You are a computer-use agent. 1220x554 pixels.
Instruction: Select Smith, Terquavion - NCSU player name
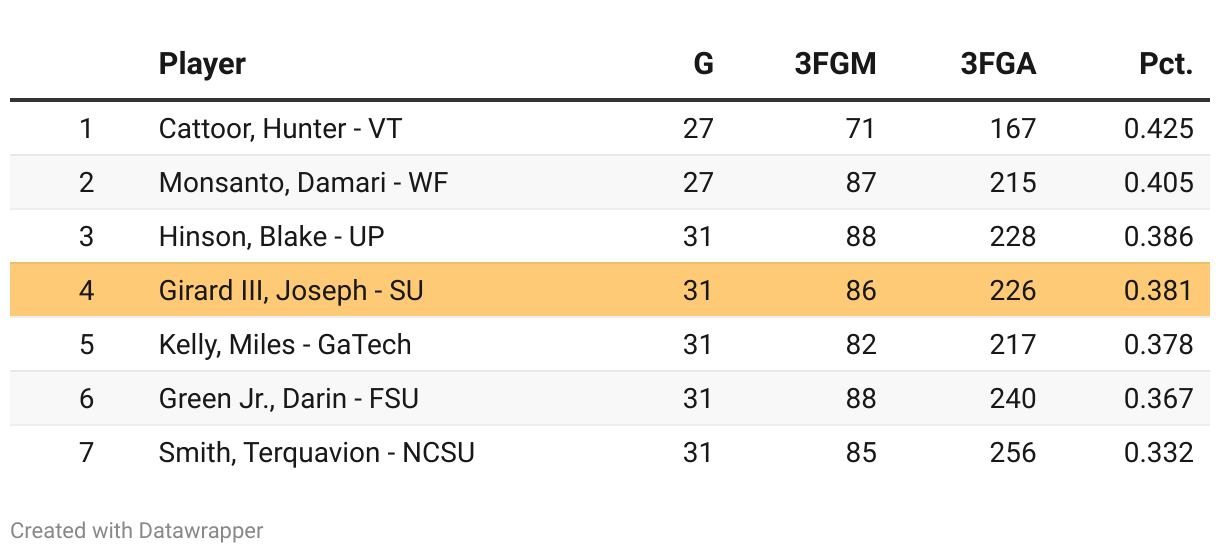[x=316, y=453]
